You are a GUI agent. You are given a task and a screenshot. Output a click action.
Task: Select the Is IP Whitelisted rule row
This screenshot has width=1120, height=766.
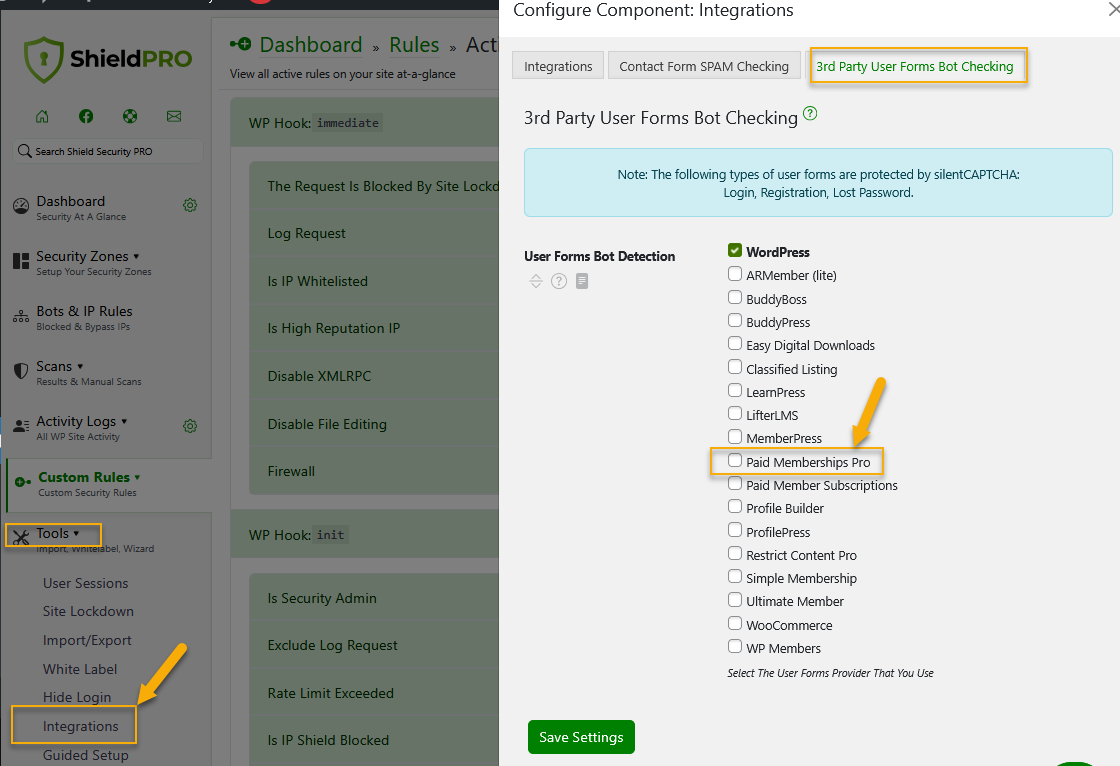point(374,281)
